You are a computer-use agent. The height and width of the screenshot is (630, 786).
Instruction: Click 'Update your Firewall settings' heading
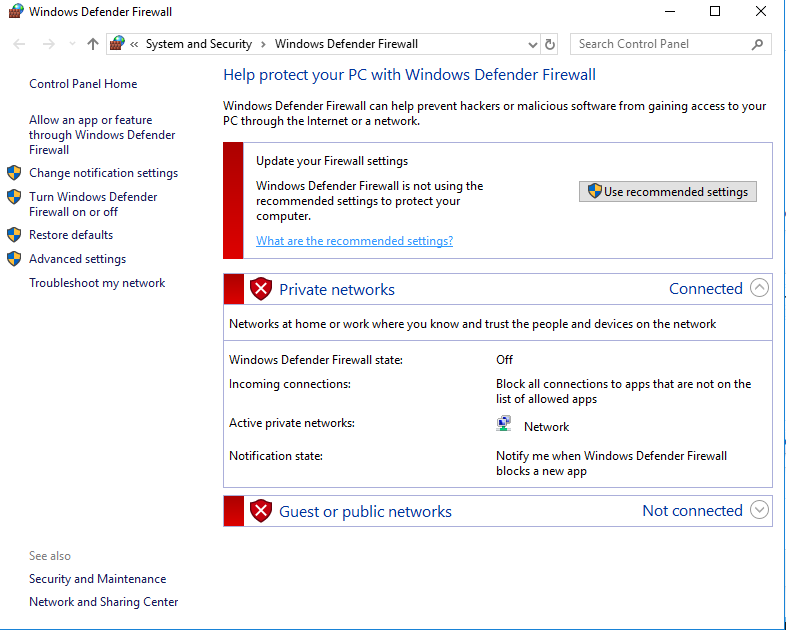coord(332,161)
